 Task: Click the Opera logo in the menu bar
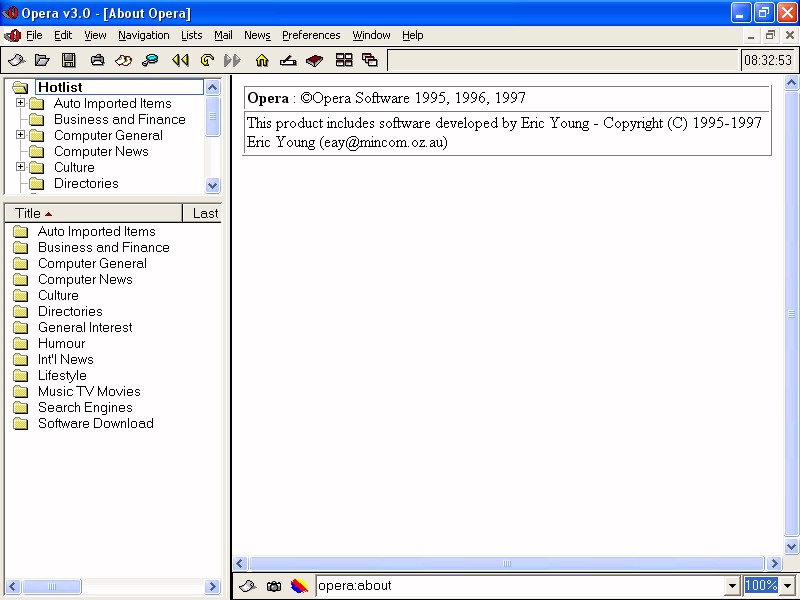(12, 35)
